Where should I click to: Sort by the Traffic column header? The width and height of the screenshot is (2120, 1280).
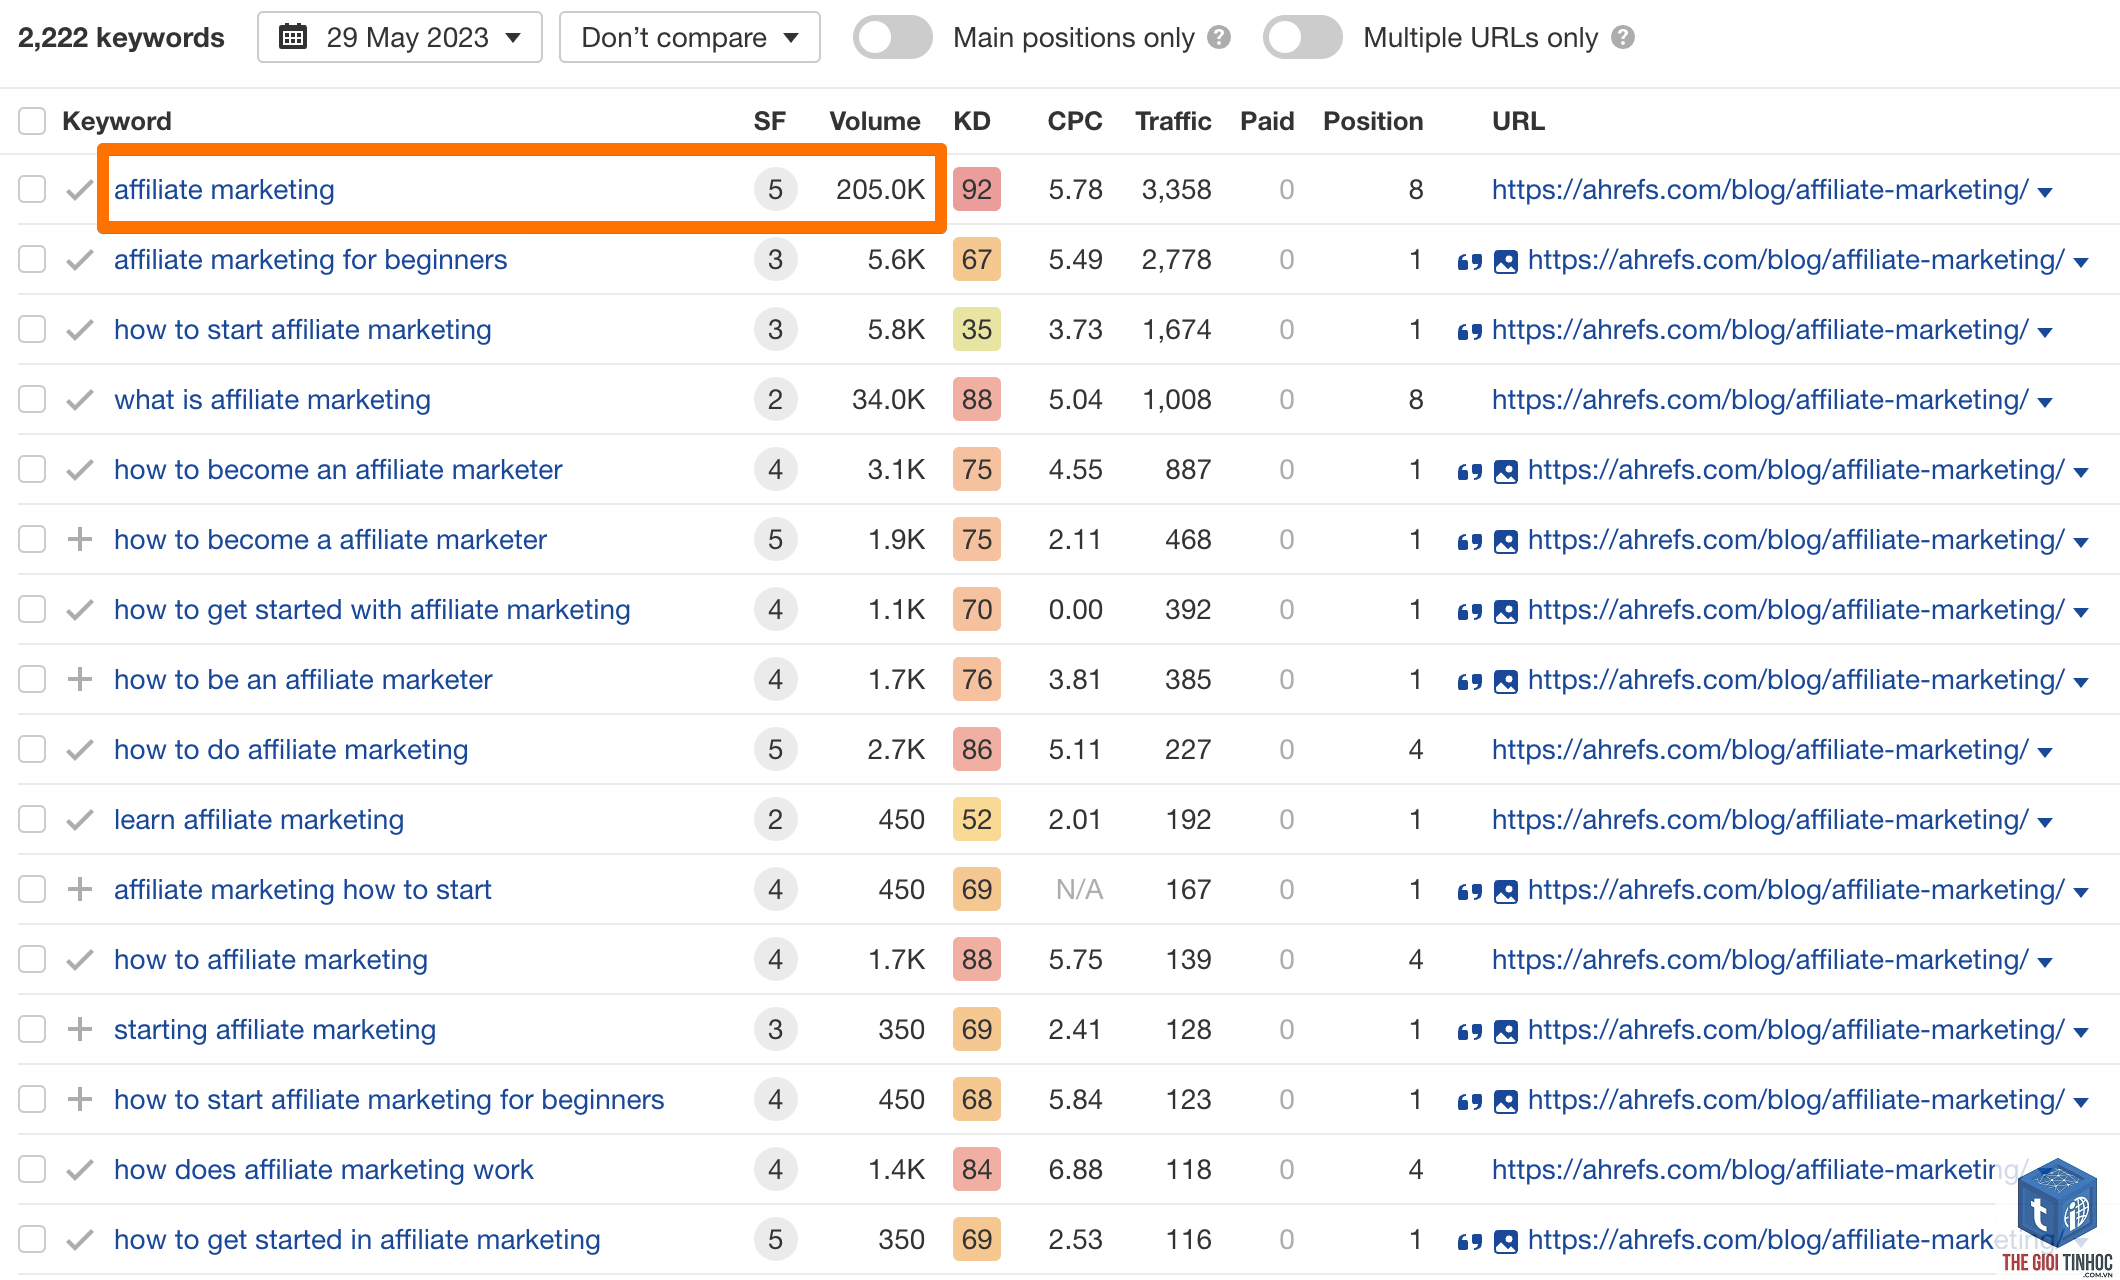coord(1173,121)
